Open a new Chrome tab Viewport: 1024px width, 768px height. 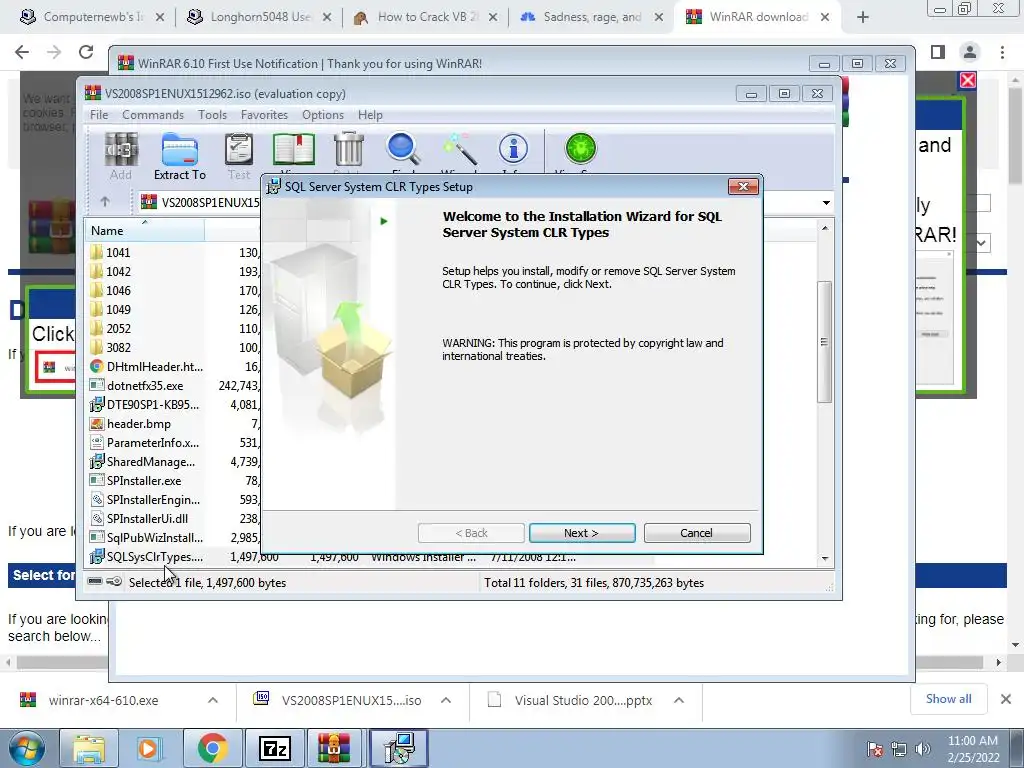(863, 18)
